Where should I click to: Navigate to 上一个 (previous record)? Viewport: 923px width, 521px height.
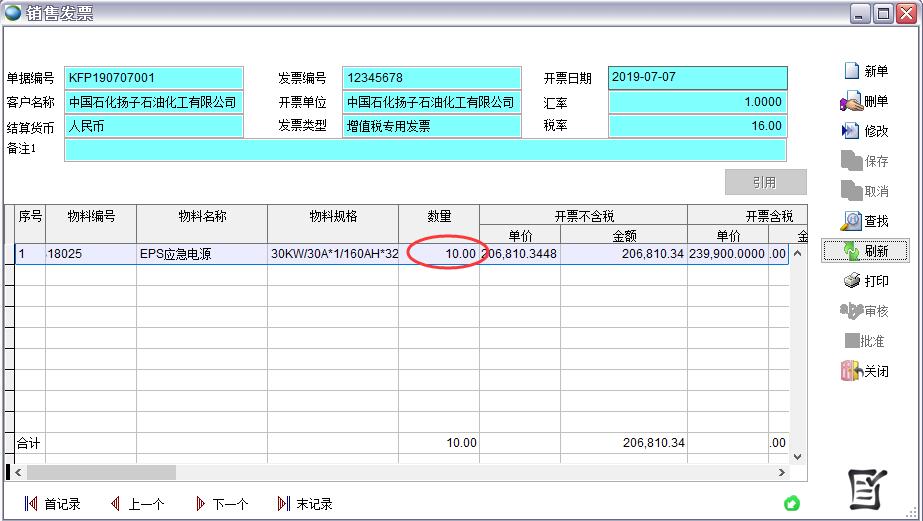[x=137, y=504]
